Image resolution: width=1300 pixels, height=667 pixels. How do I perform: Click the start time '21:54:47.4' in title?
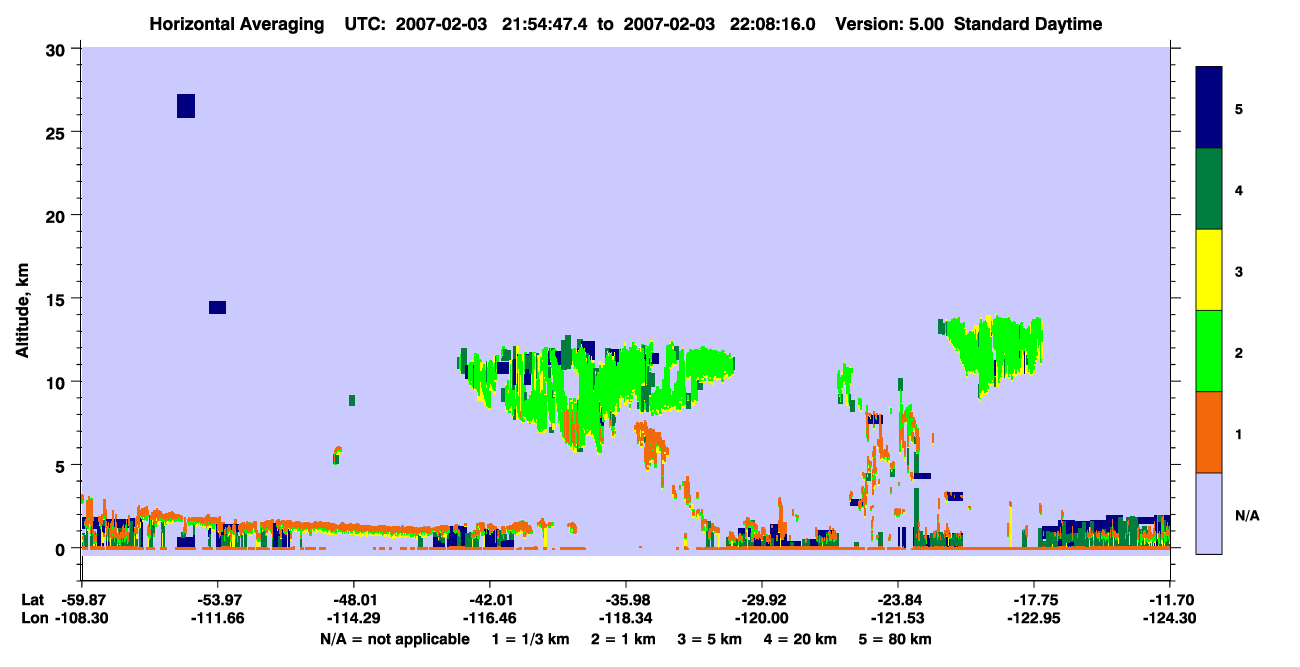(x=546, y=24)
